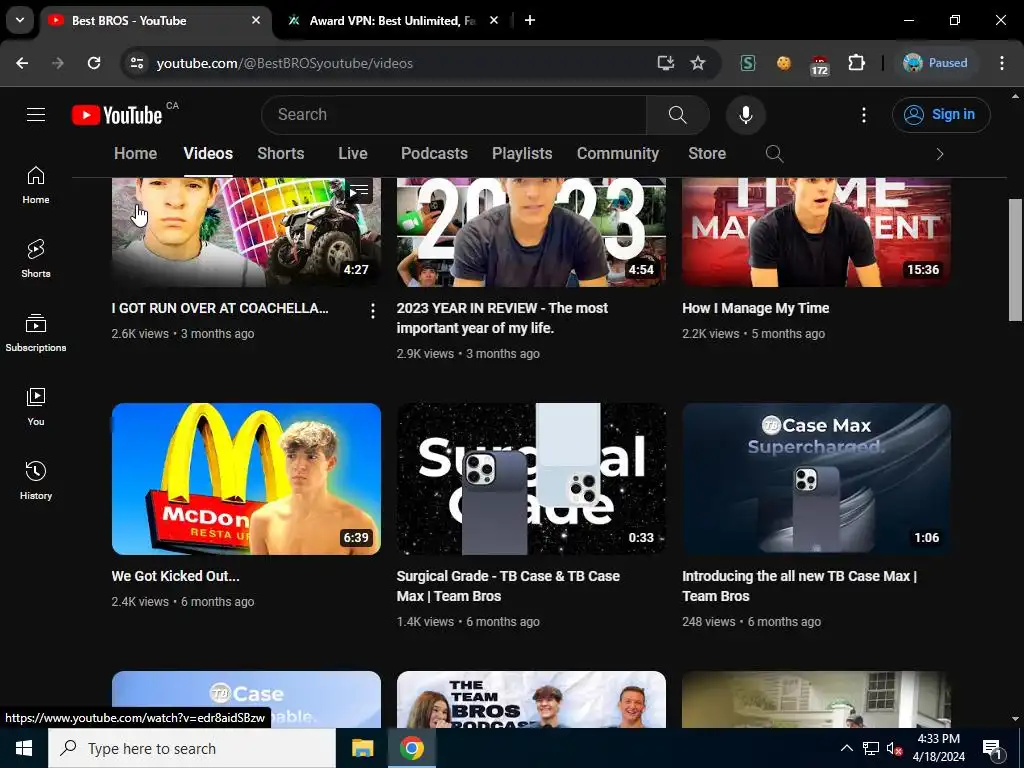The image size is (1024, 768).
Task: Open the Community channel tab
Action: [x=617, y=153]
